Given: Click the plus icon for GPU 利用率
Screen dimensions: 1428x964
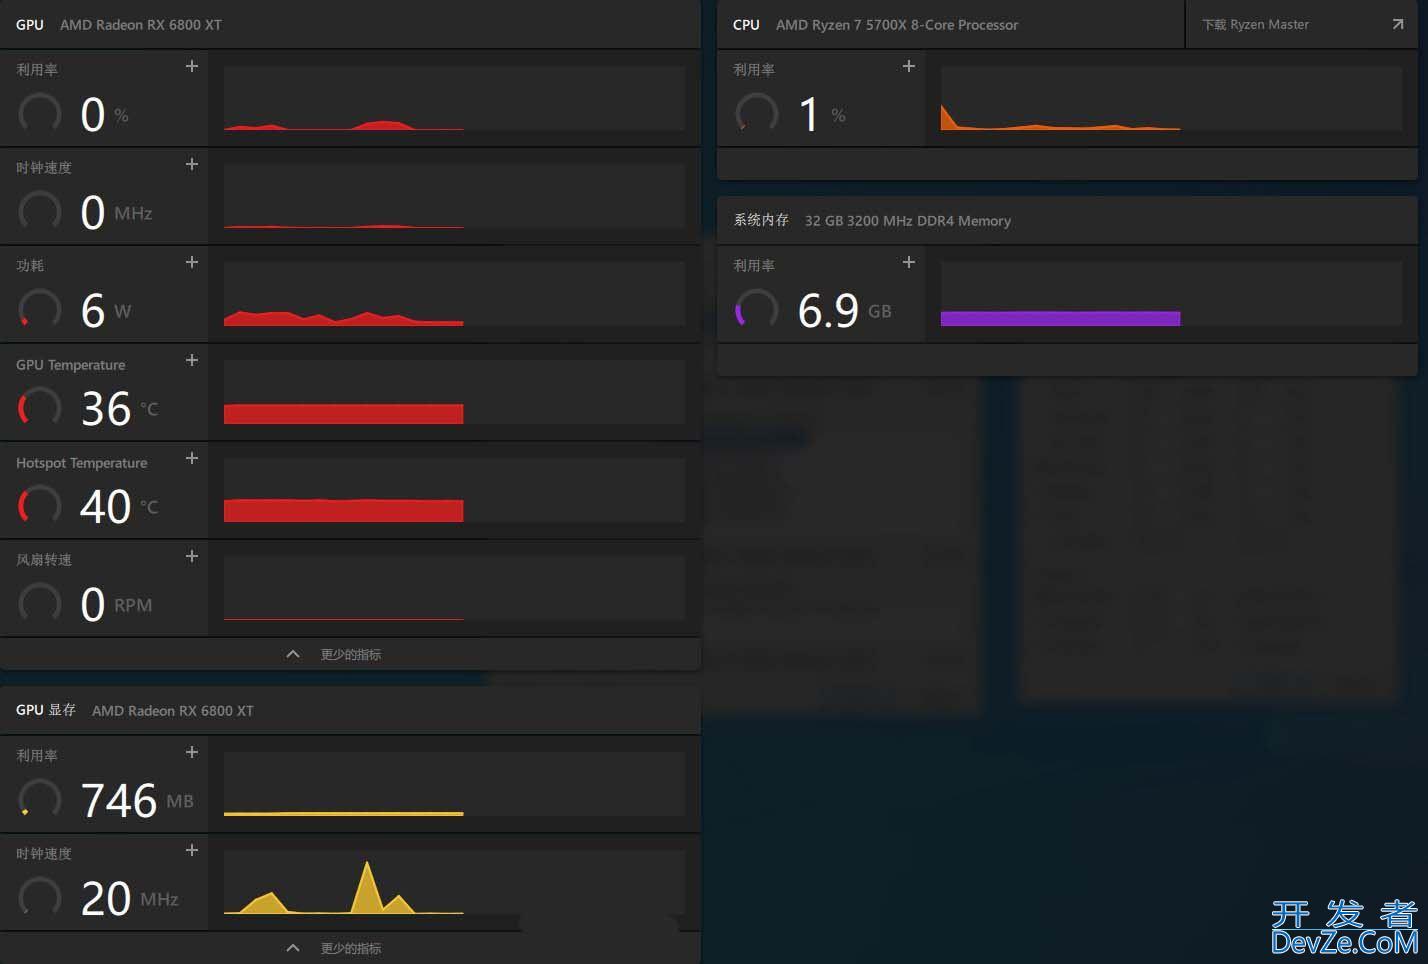Looking at the screenshot, I should [192, 66].
